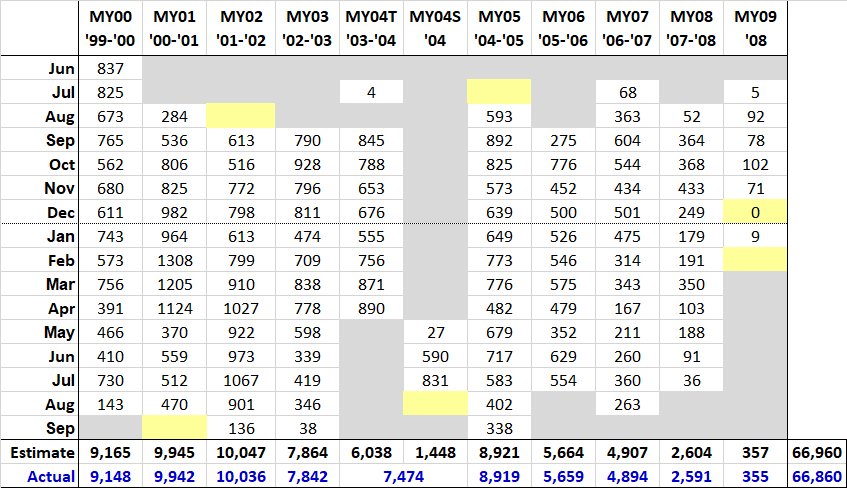Select the yellow cell under MY02 in Aug
This screenshot has height=488, width=847.
pyautogui.click(x=241, y=116)
